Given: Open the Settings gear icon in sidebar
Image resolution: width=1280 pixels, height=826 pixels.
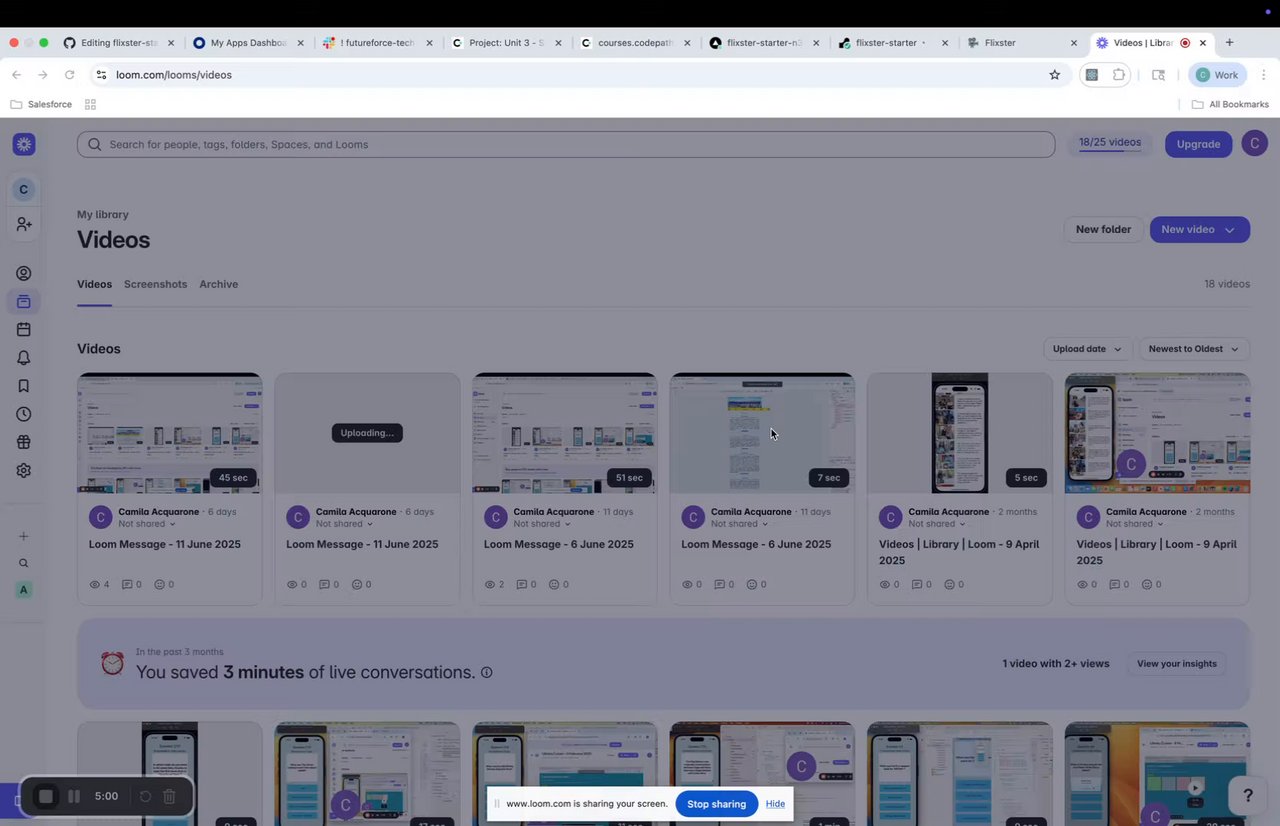Looking at the screenshot, I should tap(24, 470).
